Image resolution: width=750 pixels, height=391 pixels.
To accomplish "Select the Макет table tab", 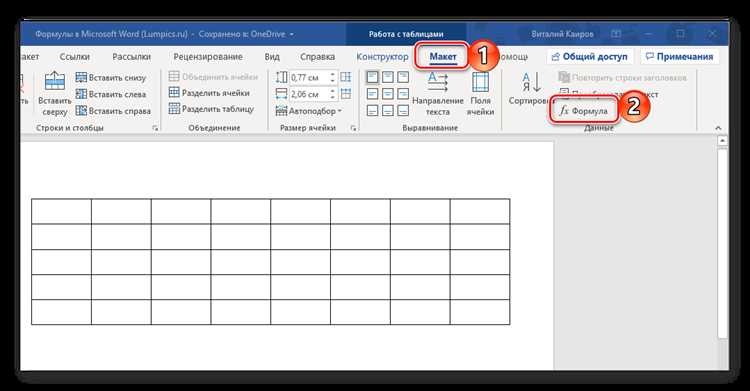I will coord(442,56).
